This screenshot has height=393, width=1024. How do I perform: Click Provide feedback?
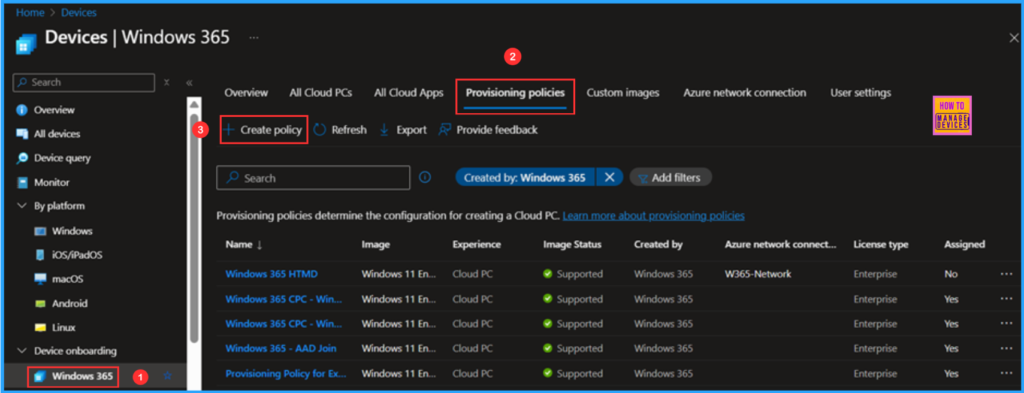[488, 130]
